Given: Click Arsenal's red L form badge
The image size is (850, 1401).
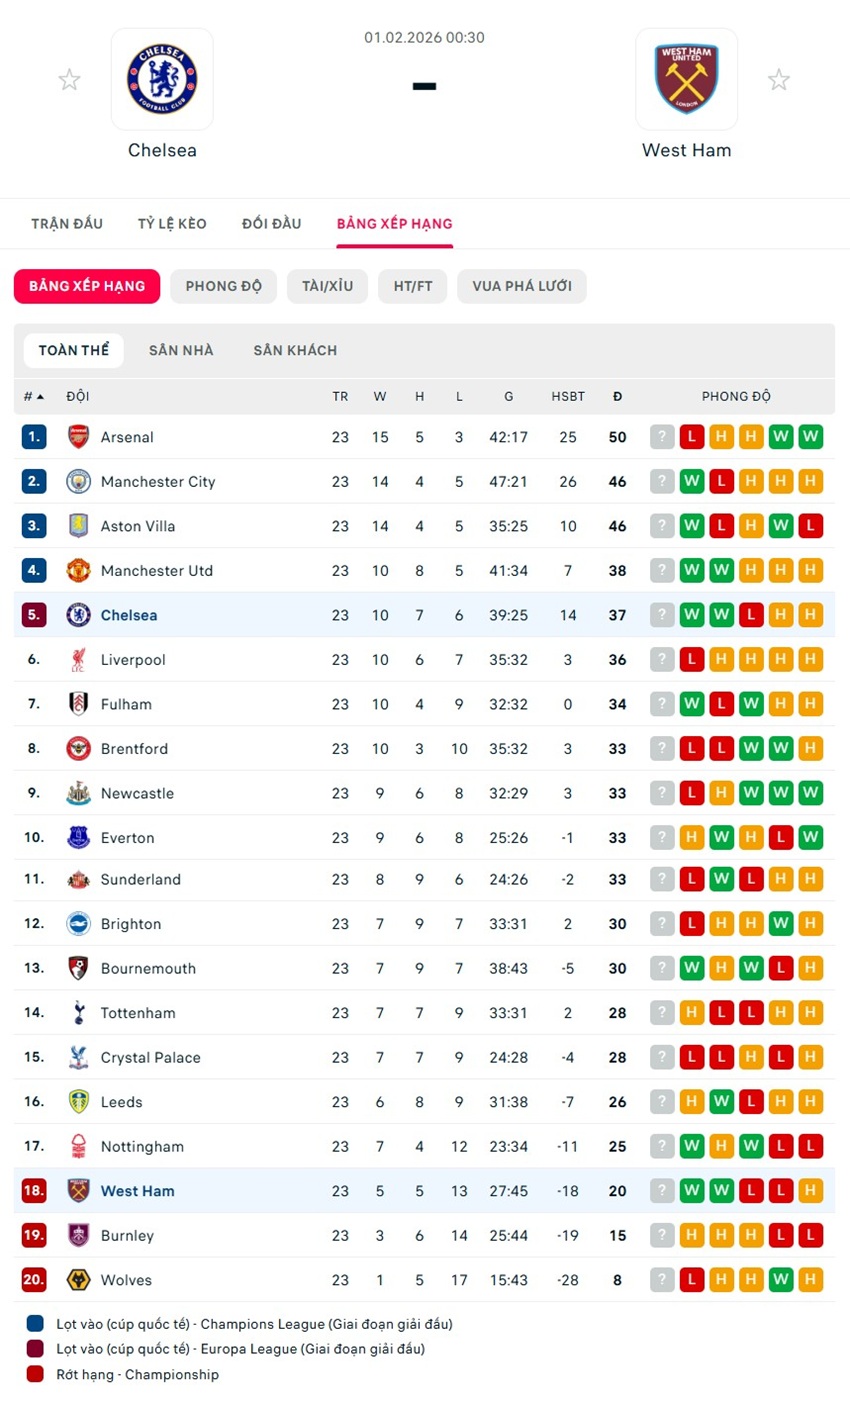Looking at the screenshot, I should click(691, 437).
